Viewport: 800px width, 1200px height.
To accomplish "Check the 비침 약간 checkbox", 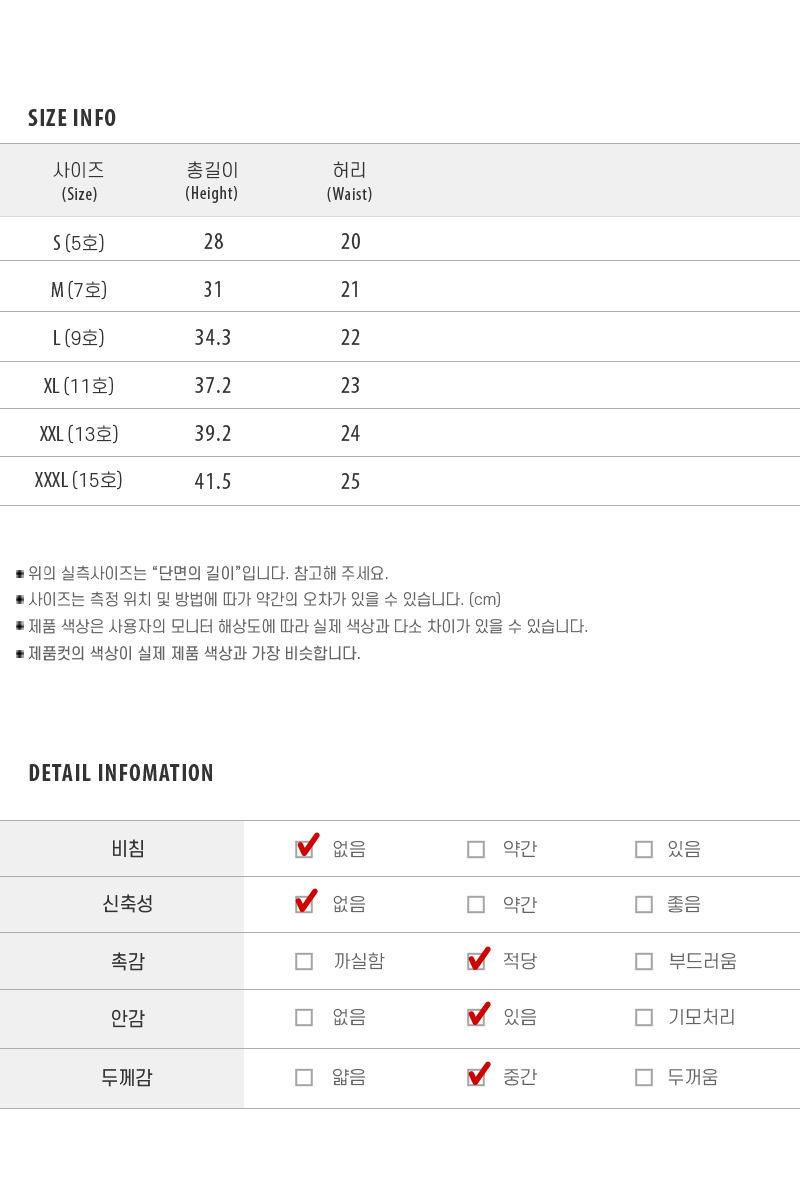I will [476, 849].
